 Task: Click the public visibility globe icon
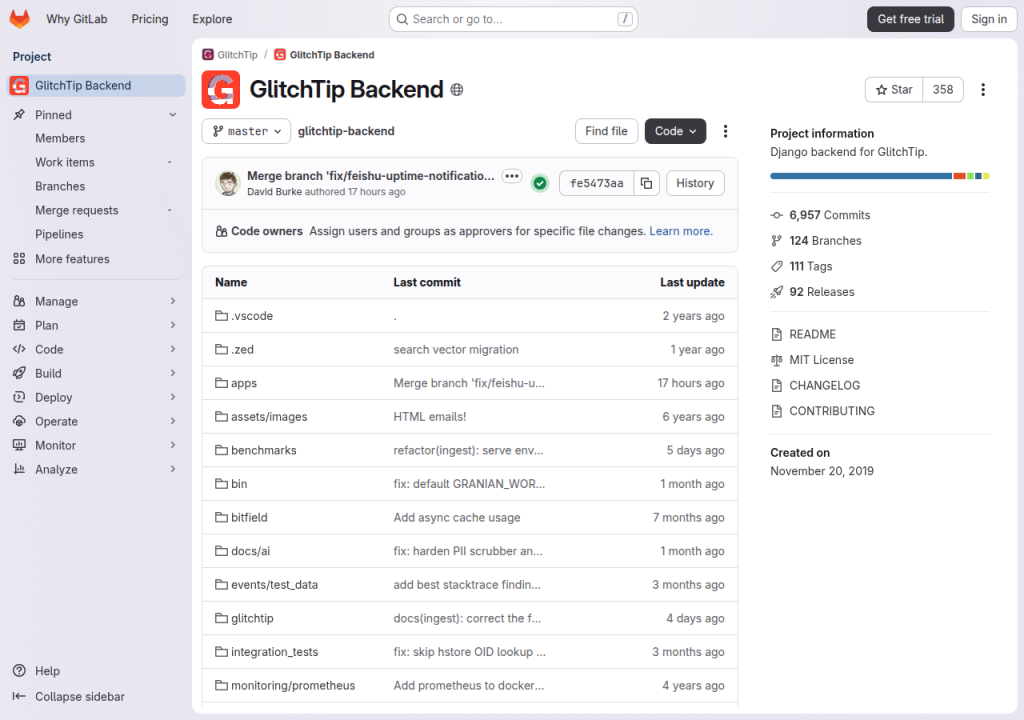457,90
